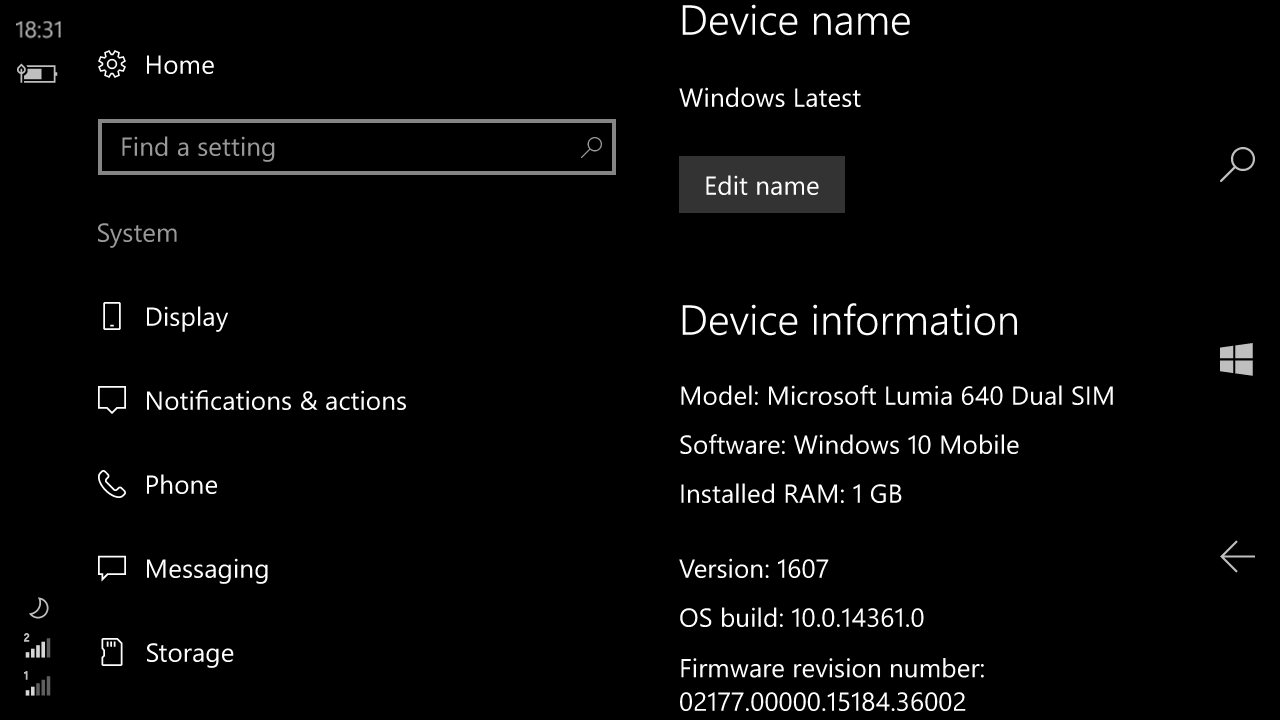Click inside the Find a setting field
The width and height of the screenshot is (1280, 720).
click(x=300, y=147)
